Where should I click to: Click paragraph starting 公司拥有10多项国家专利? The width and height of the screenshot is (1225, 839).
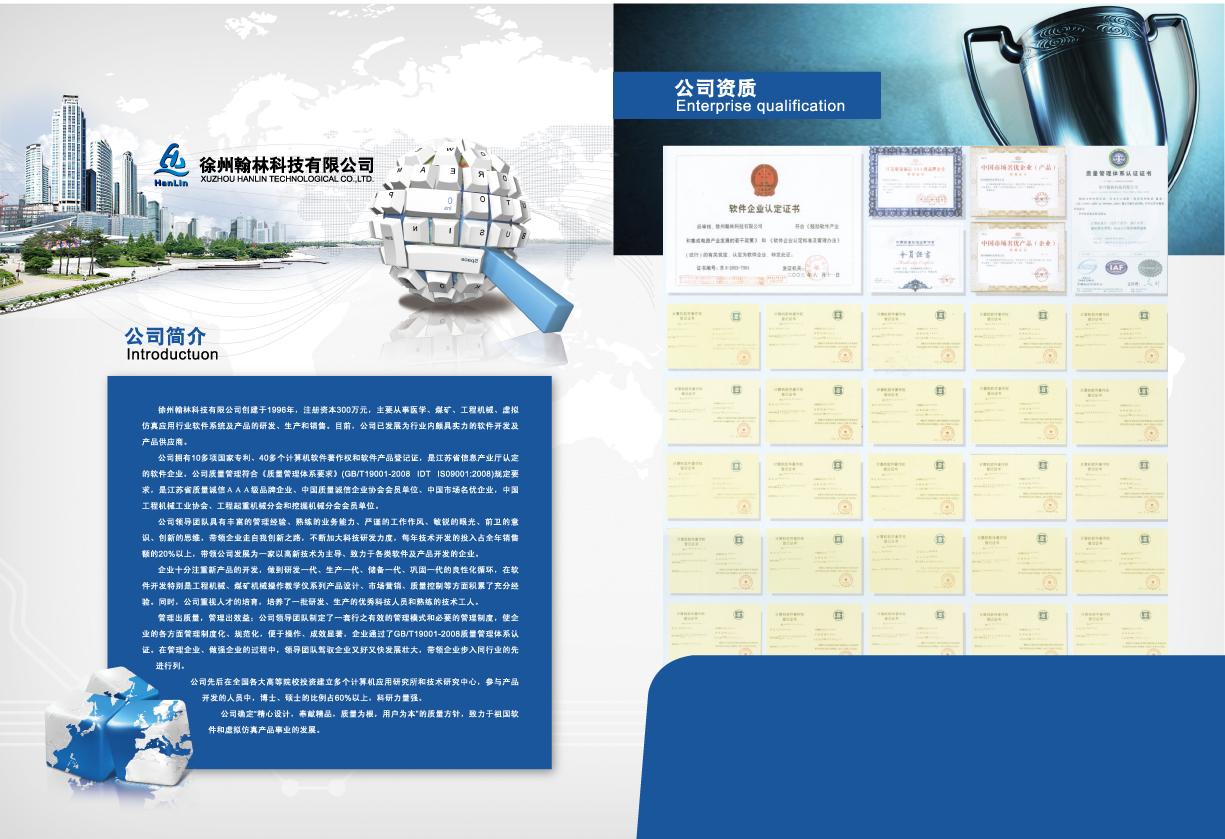point(330,481)
